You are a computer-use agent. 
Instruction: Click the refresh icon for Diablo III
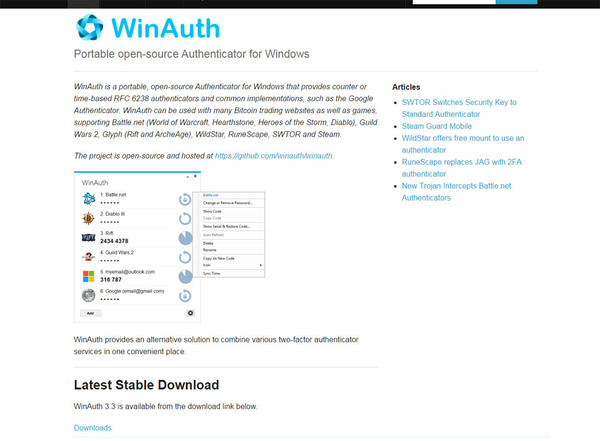click(185, 219)
